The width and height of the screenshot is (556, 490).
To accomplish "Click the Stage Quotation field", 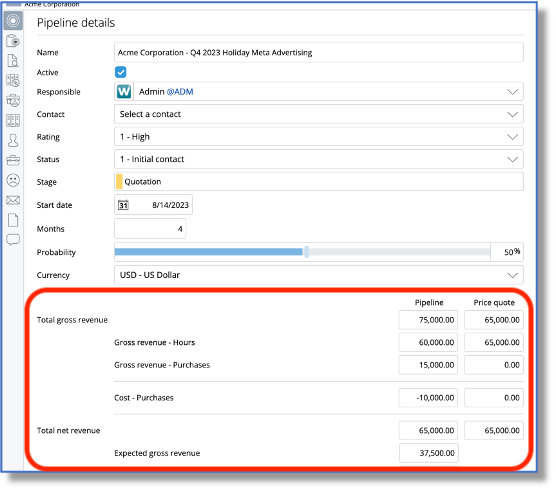I will point(318,182).
